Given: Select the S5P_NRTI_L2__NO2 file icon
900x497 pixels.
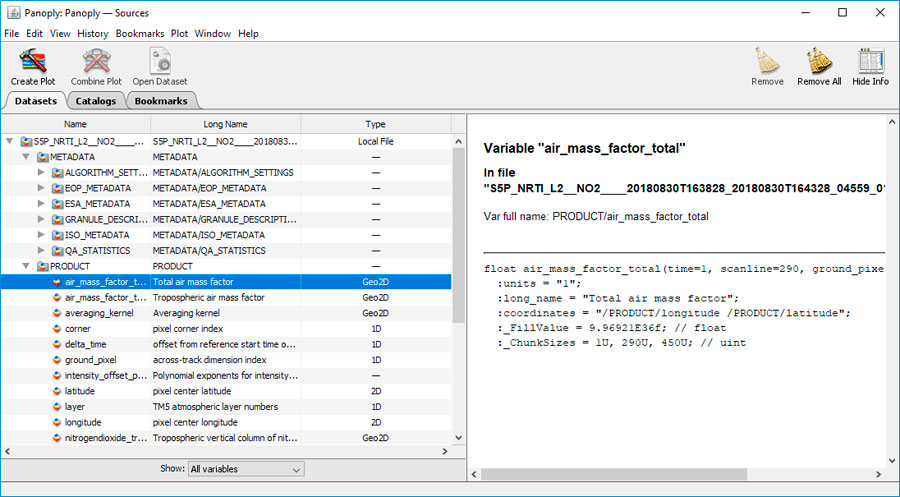Looking at the screenshot, I should (26, 141).
